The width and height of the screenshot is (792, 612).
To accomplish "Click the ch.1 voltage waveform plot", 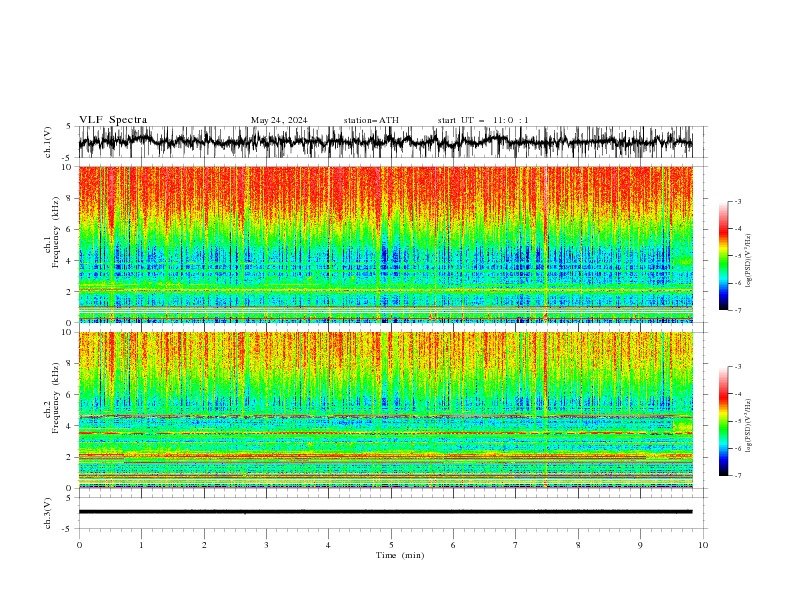I will point(385,142).
